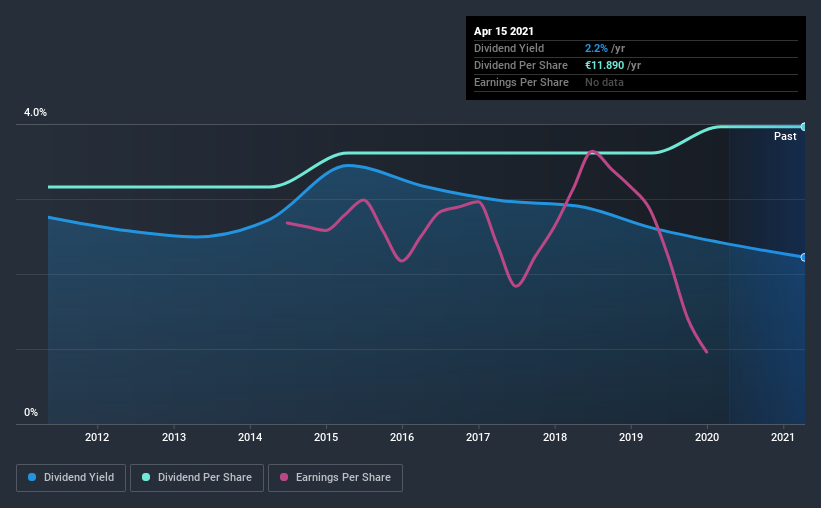The image size is (821, 508).
Task: Toggle the Dividend Yield legend button
Action: click(71, 478)
